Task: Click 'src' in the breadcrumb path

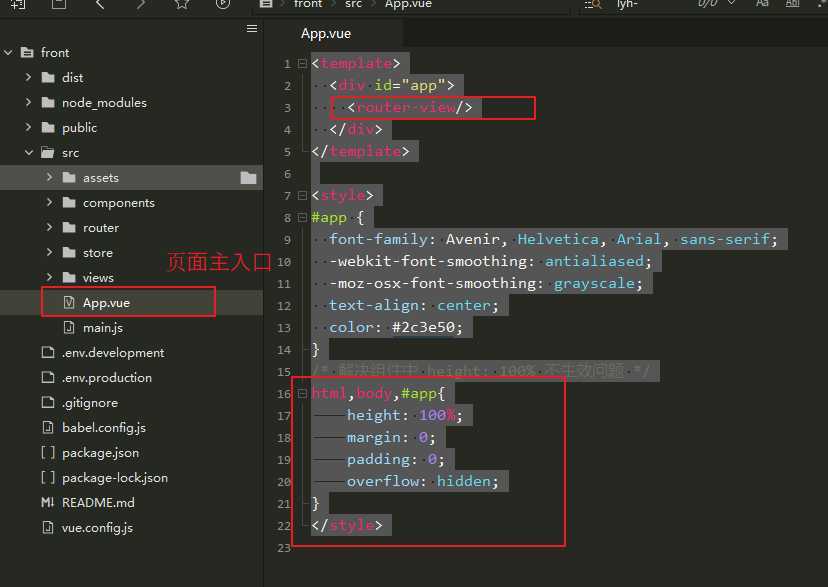Action: [353, 4]
